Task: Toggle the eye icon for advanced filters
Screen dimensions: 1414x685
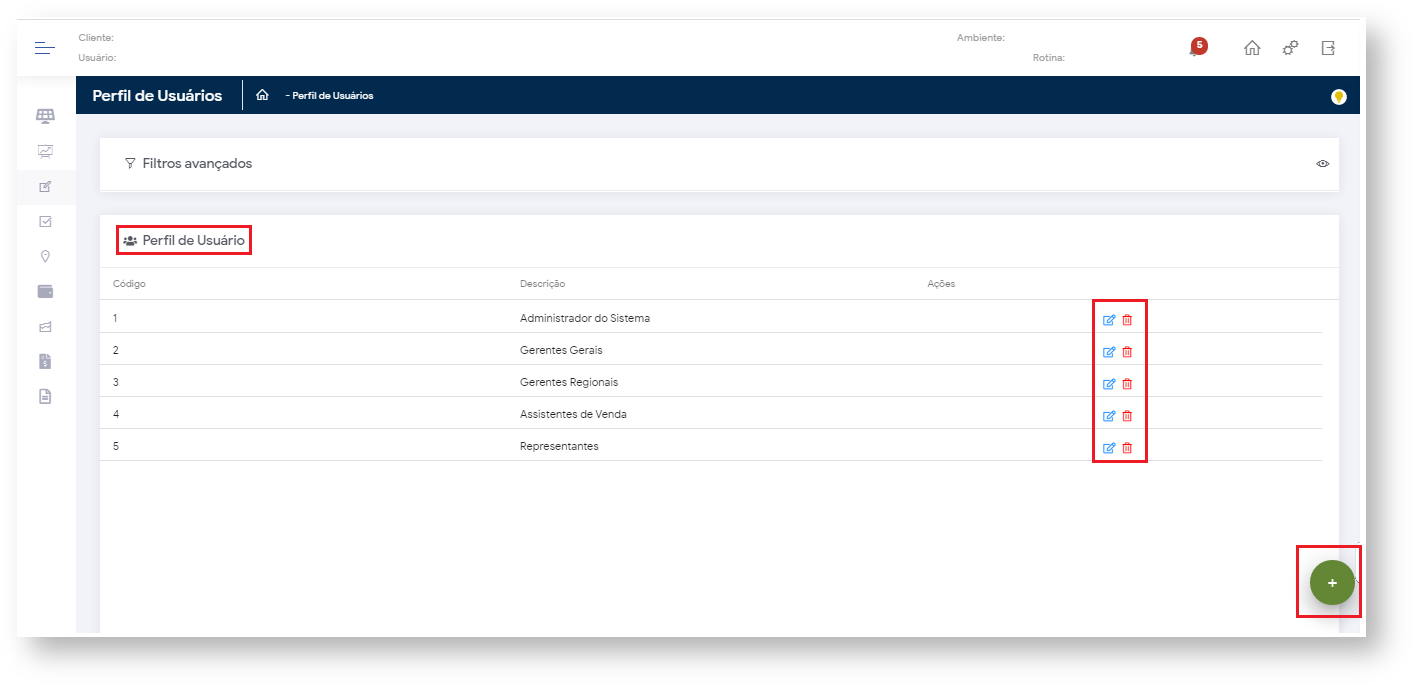Action: pos(1322,163)
